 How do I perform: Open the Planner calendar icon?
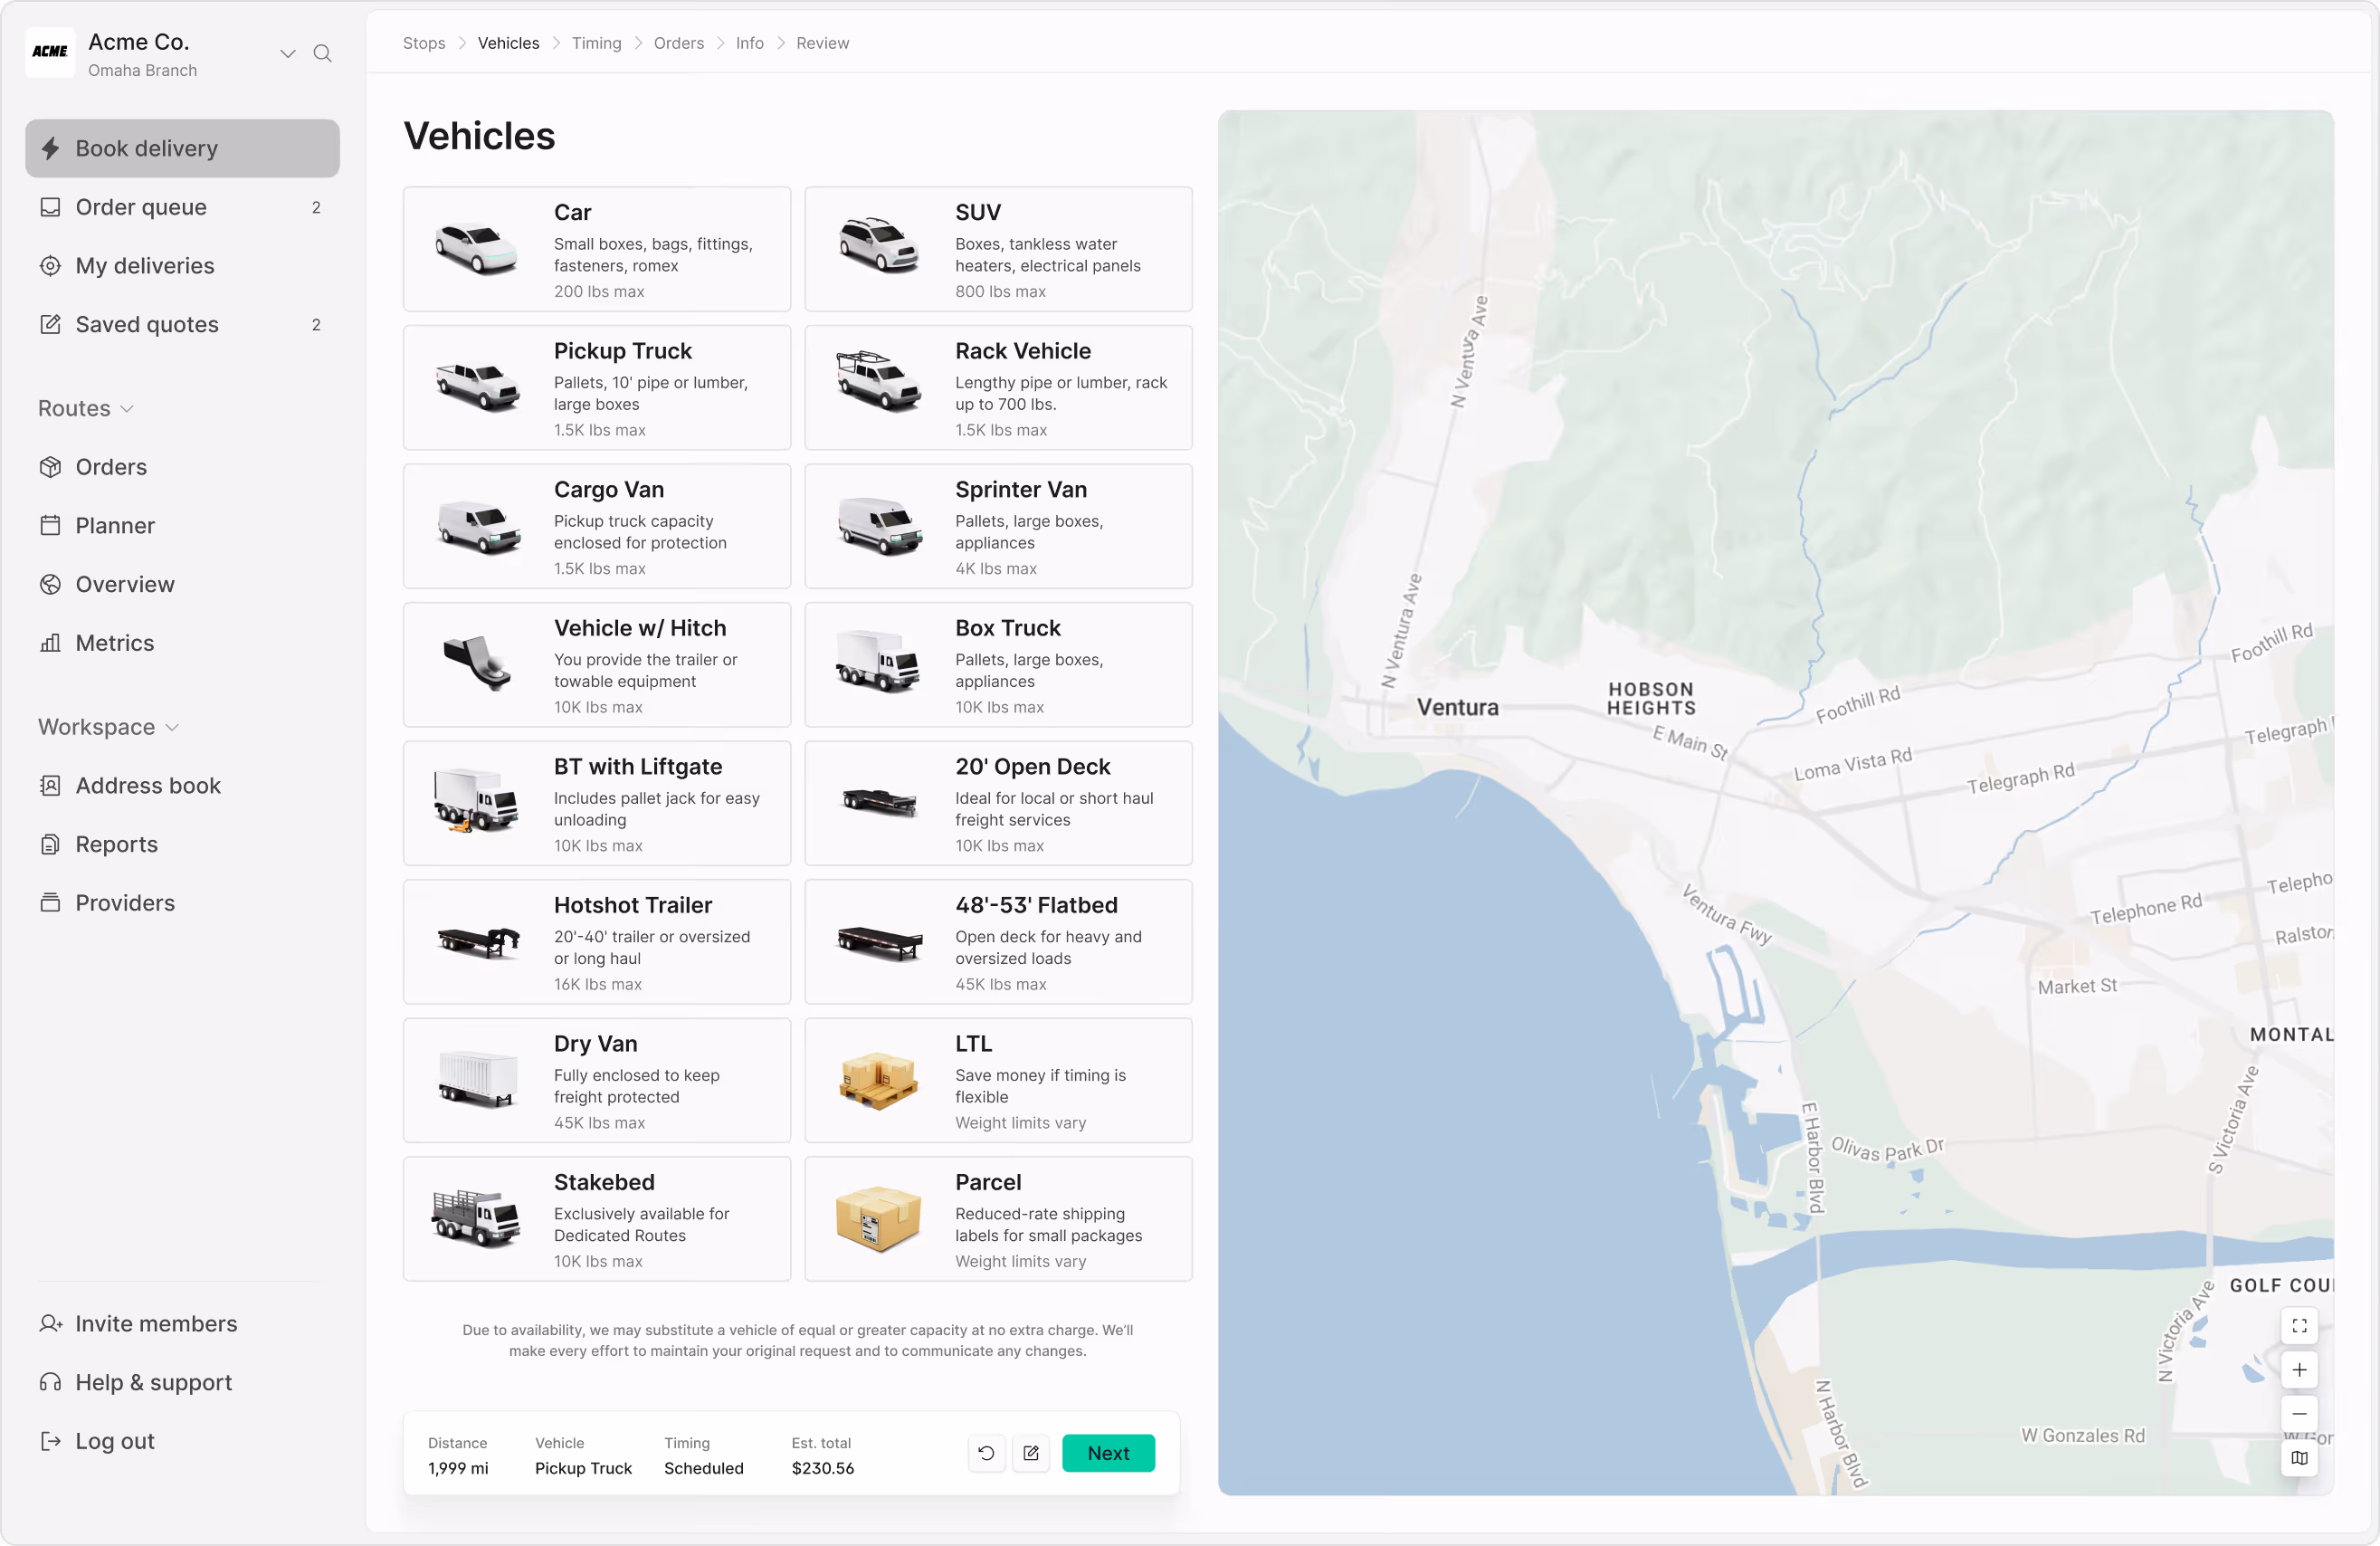tap(51, 525)
